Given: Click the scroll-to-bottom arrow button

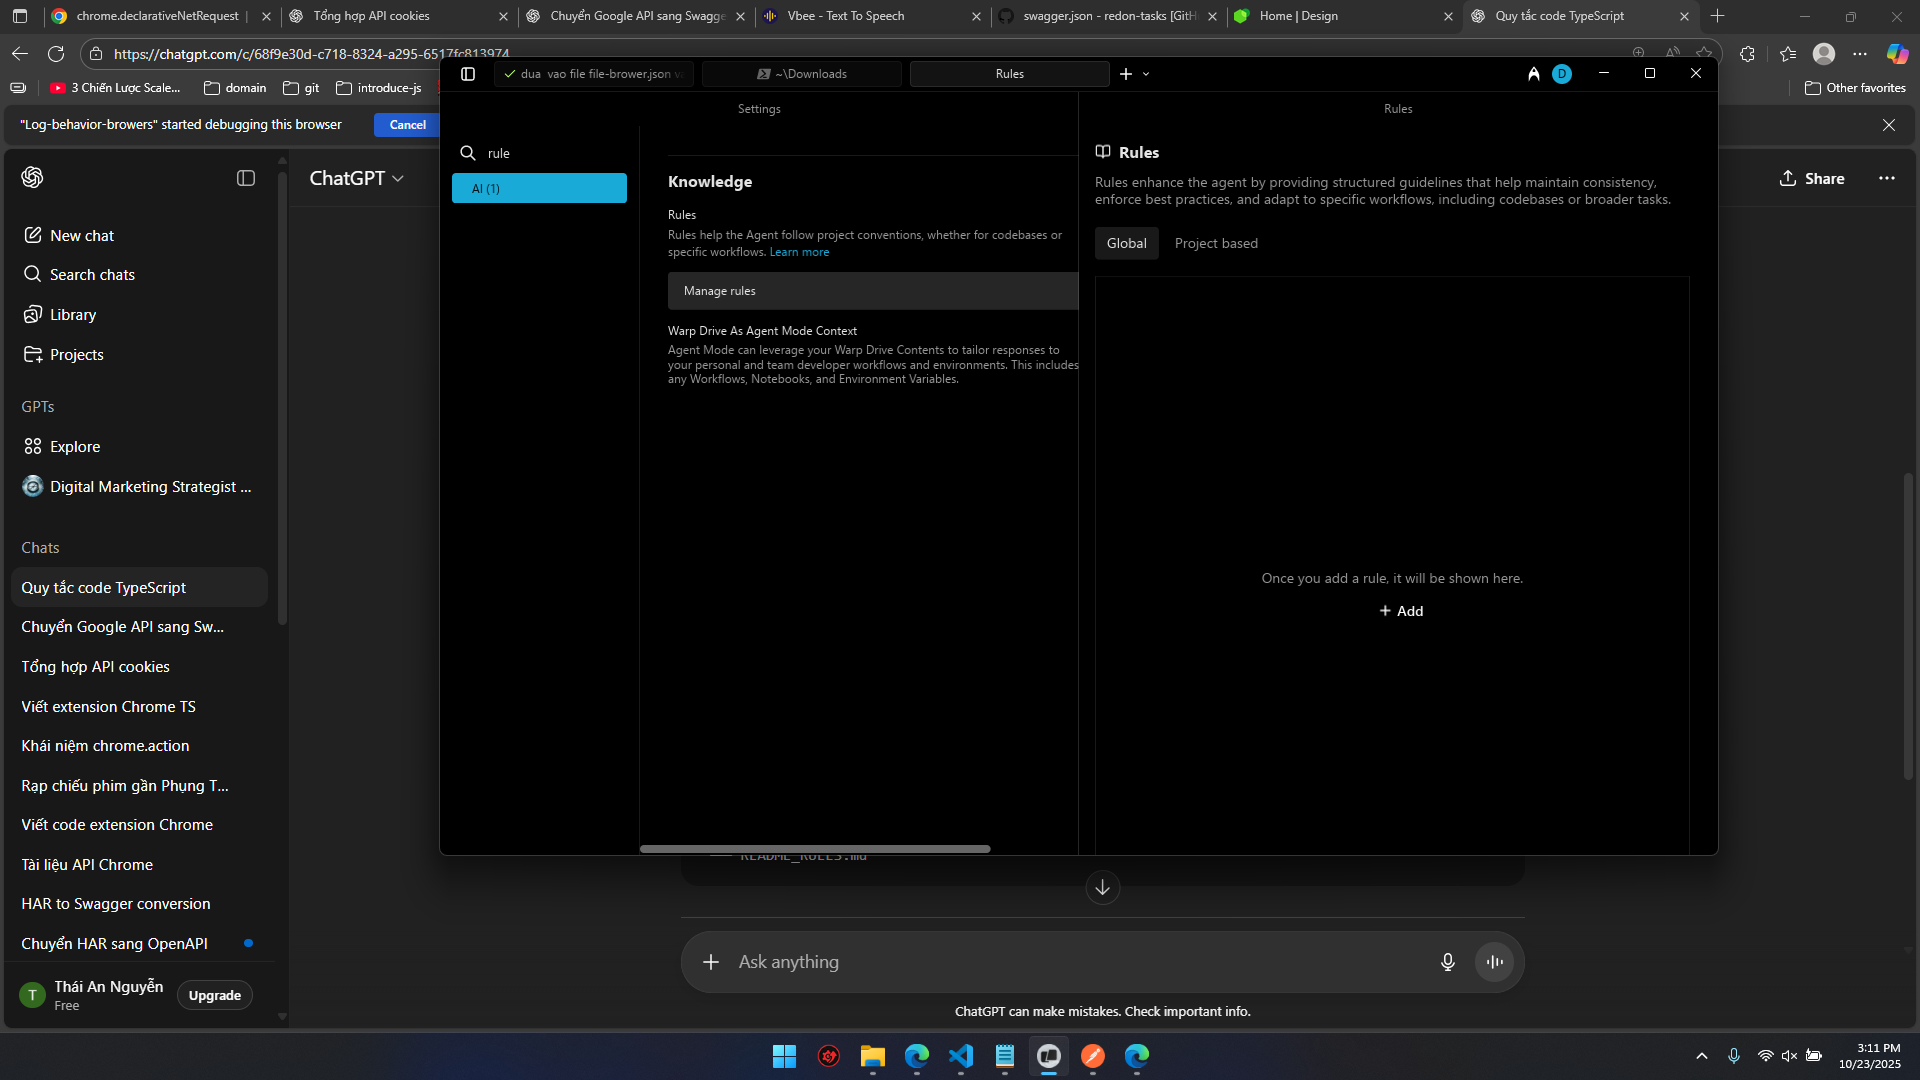Looking at the screenshot, I should (1102, 887).
